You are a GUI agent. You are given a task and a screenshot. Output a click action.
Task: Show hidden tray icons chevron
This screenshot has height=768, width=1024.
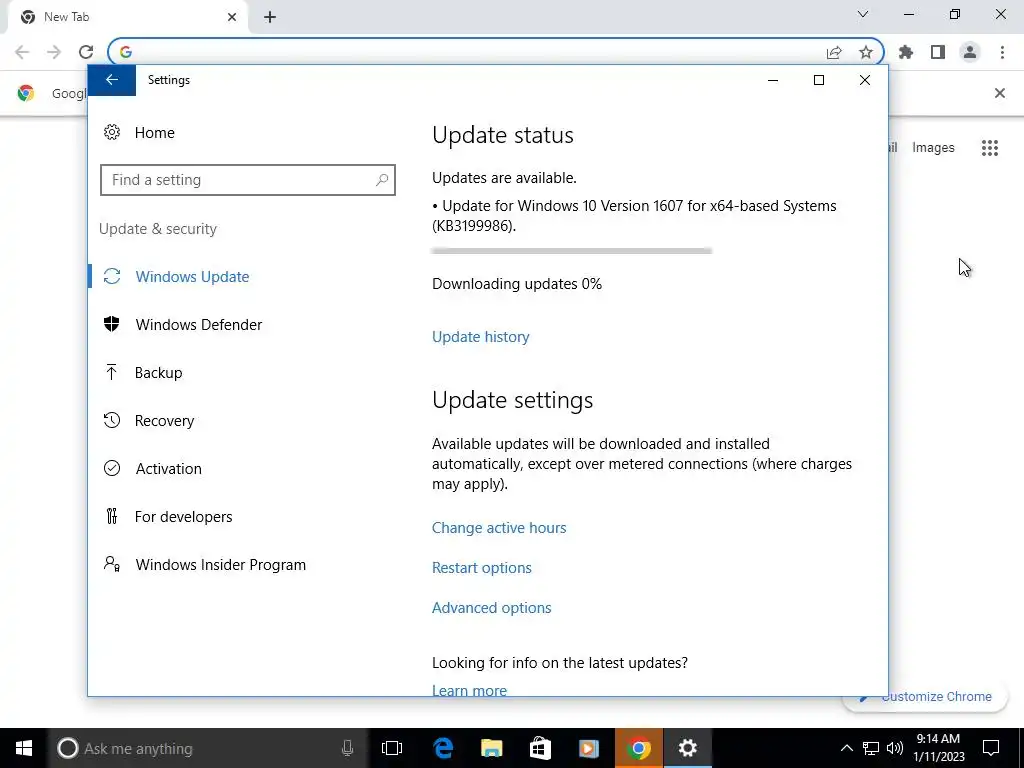(x=846, y=748)
